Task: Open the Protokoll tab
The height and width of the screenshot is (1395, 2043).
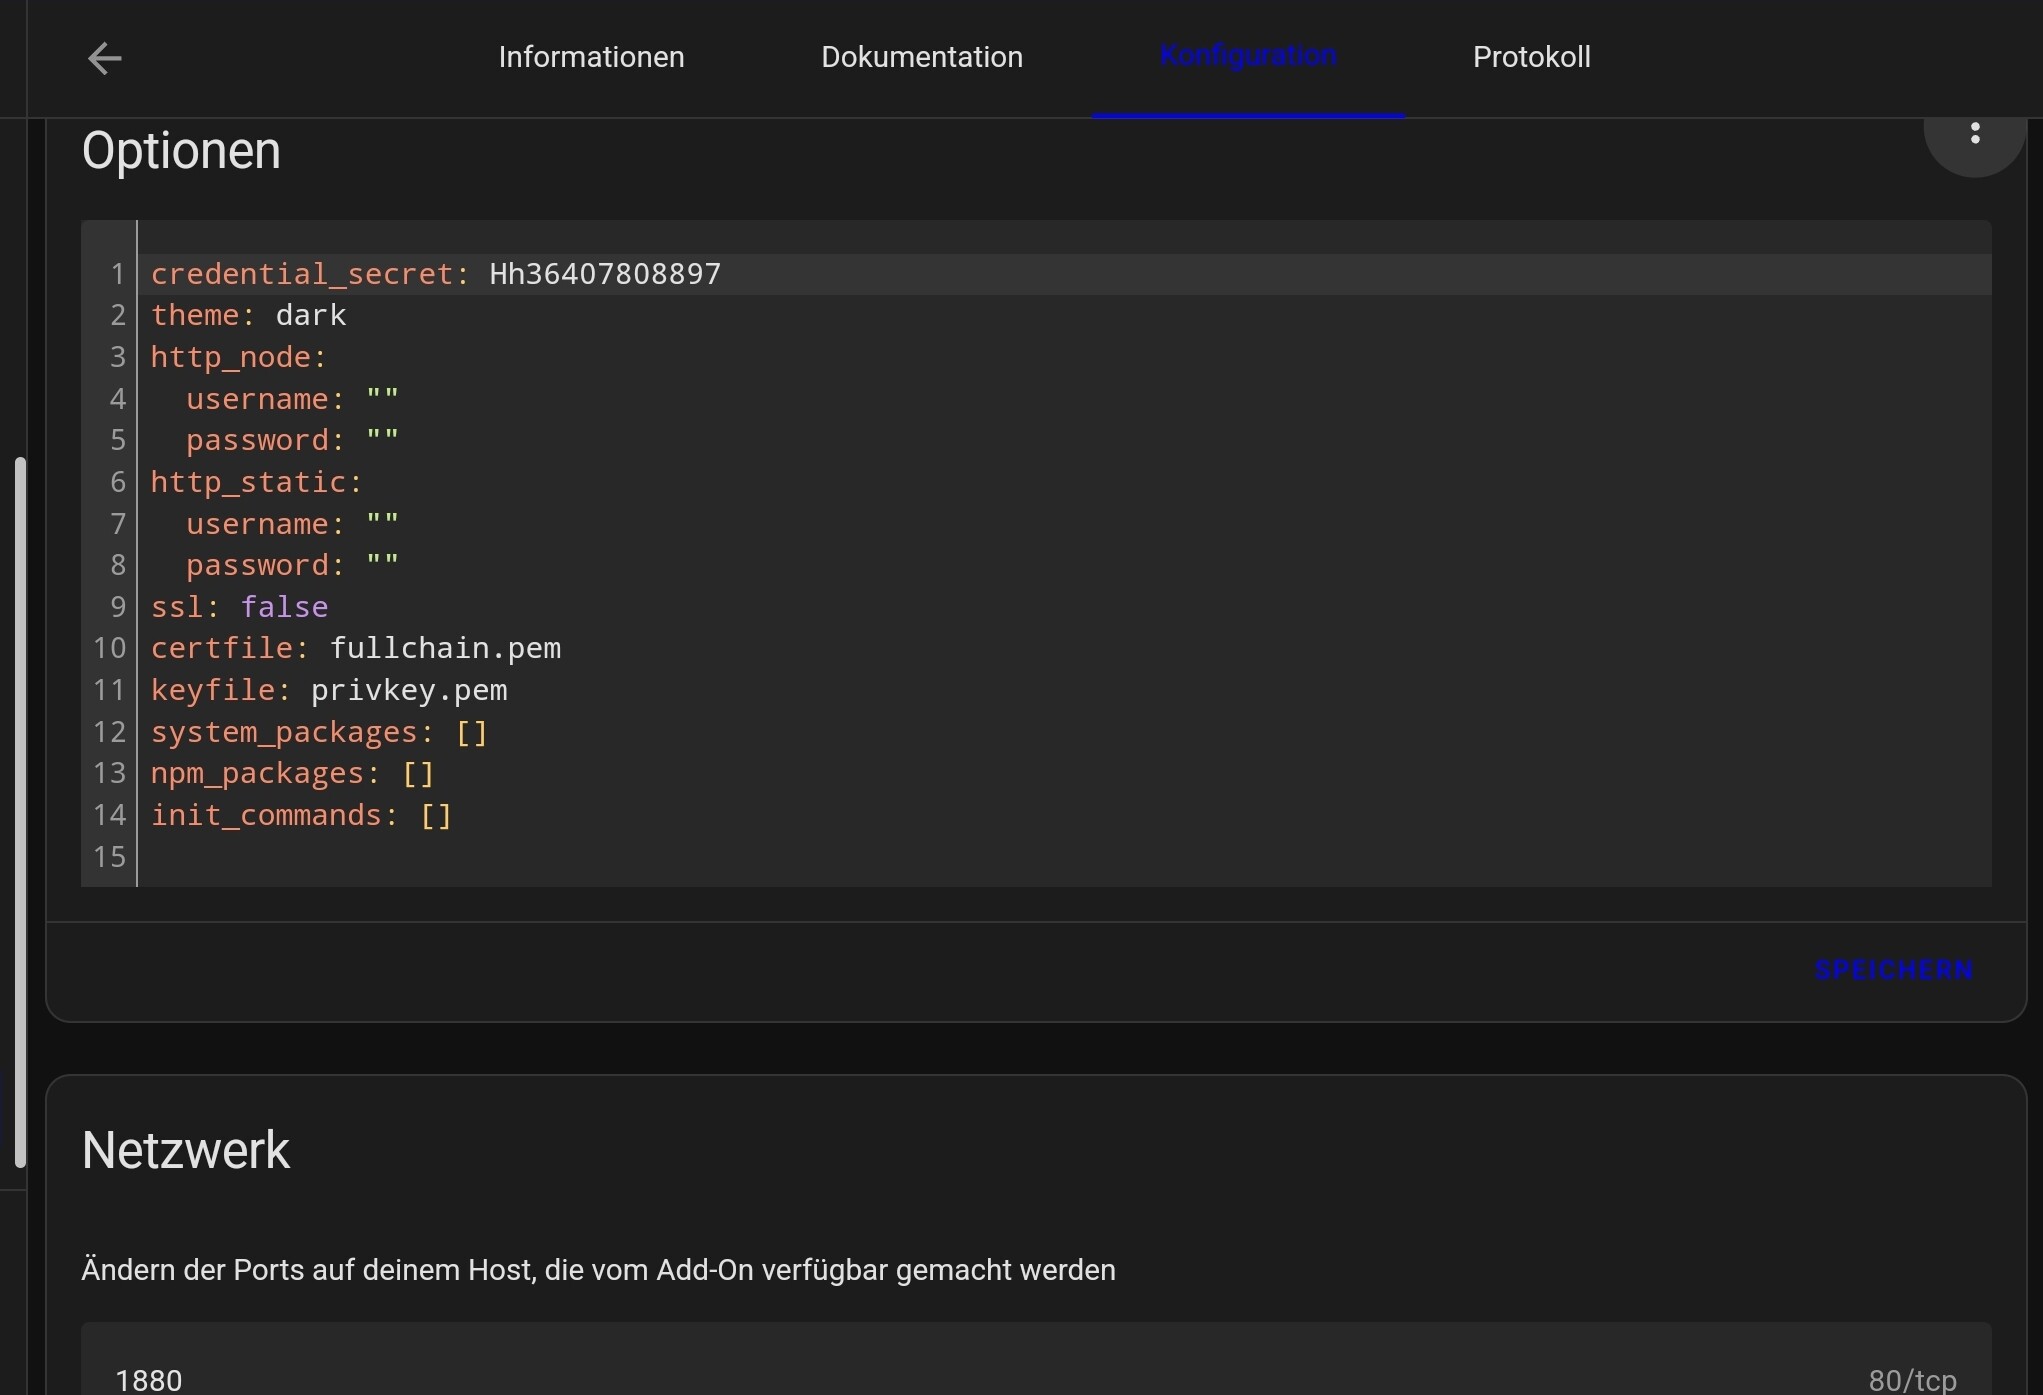Action: point(1531,57)
